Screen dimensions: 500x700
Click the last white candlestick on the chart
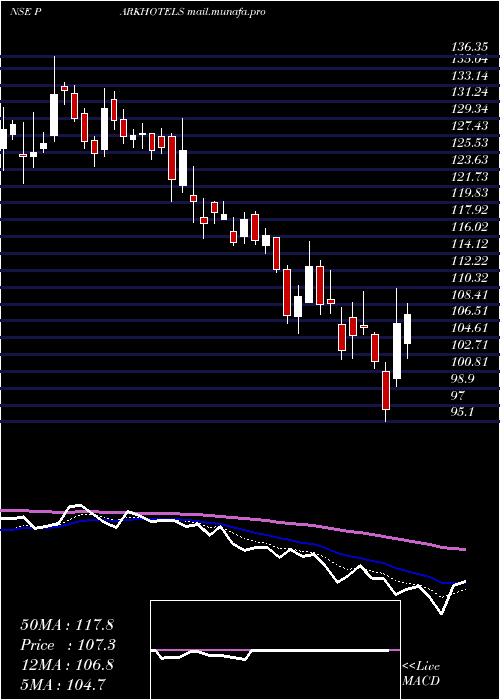point(407,329)
